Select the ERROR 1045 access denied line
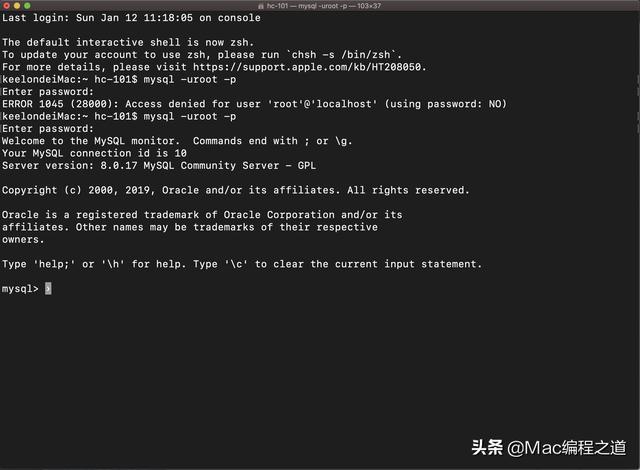The height and width of the screenshot is (470, 640). click(254, 104)
